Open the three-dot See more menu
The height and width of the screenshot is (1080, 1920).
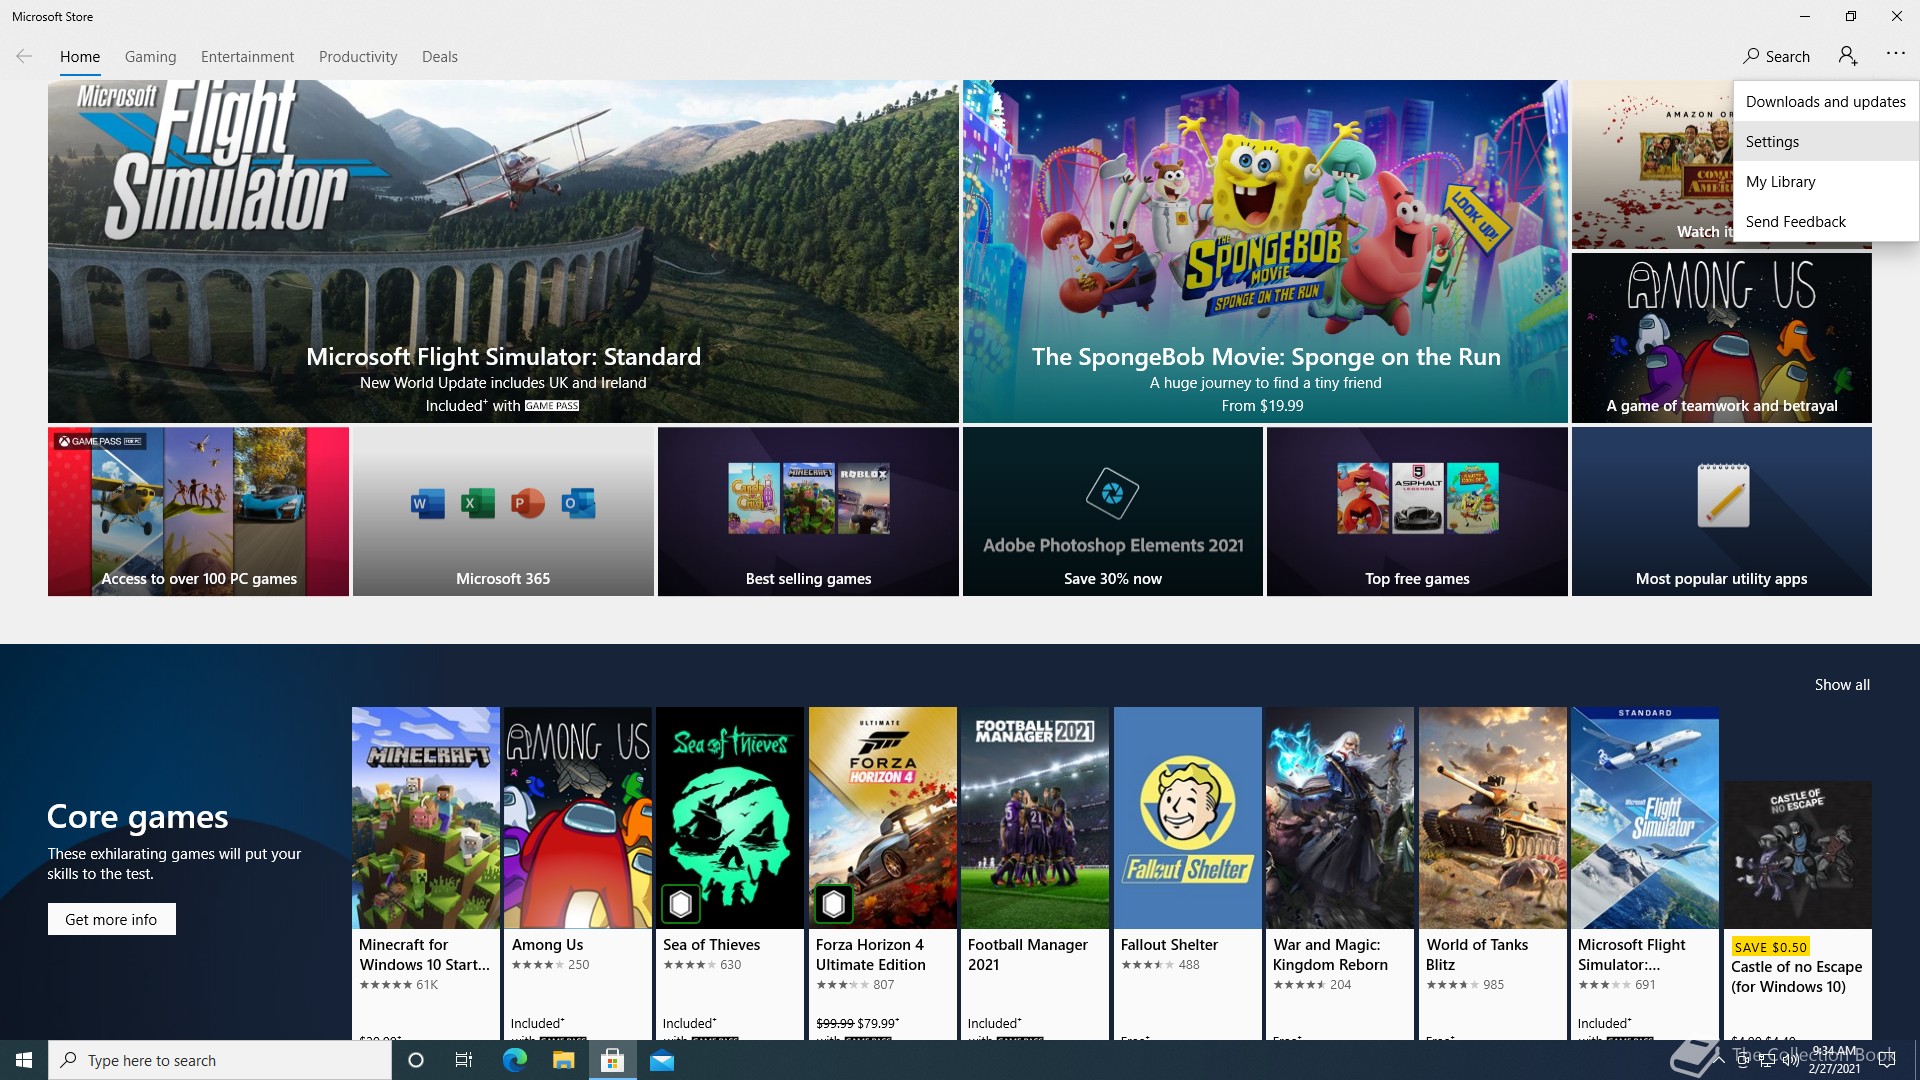[1896, 54]
